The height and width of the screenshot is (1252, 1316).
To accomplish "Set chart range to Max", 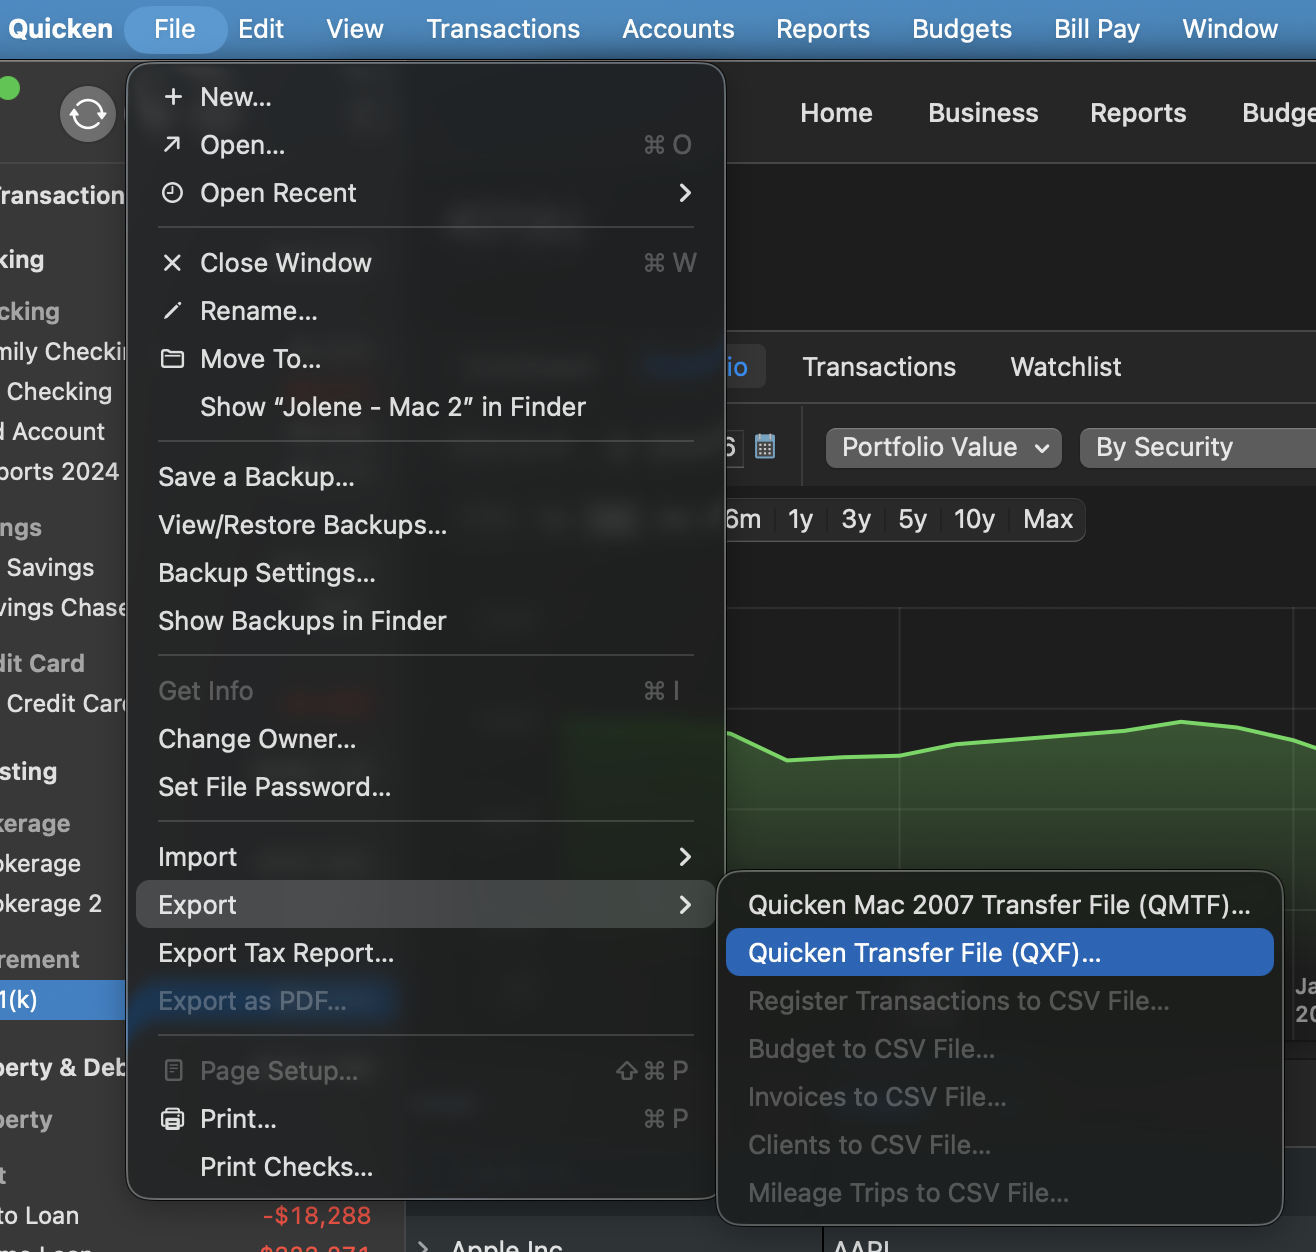I will [x=1048, y=519].
